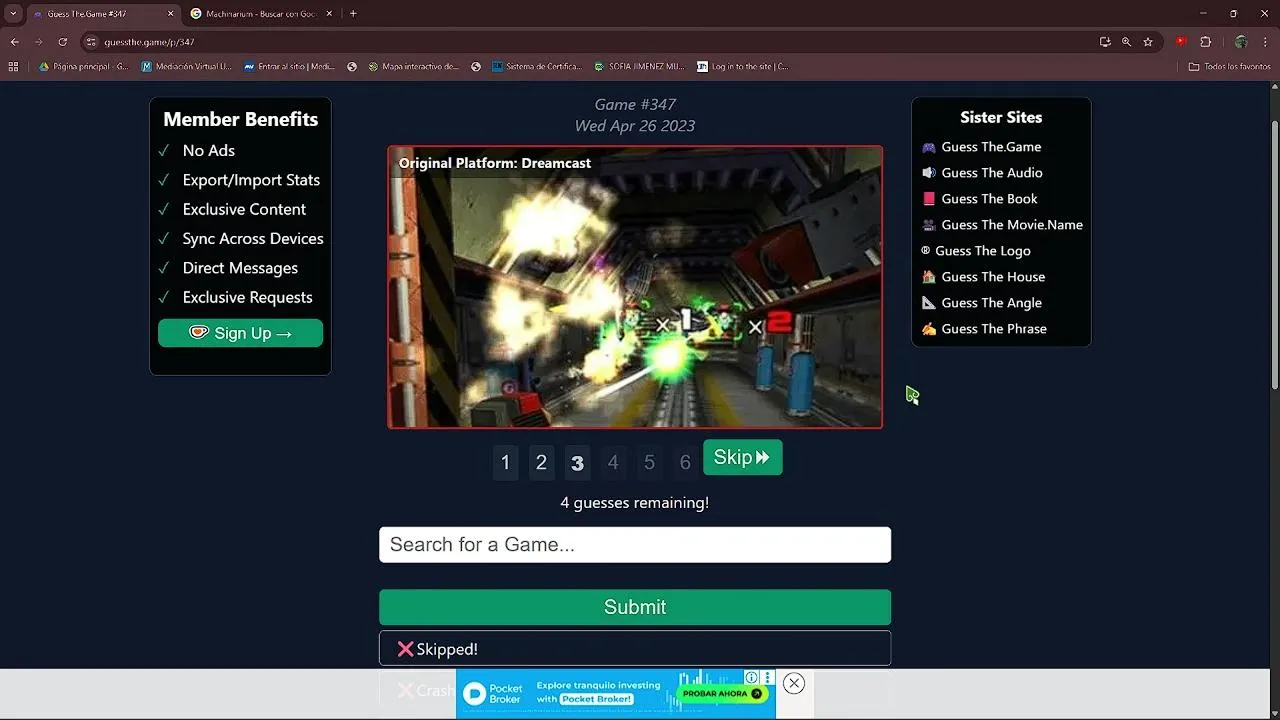Reload the current page
Image resolution: width=1280 pixels, height=720 pixels.
[63, 42]
